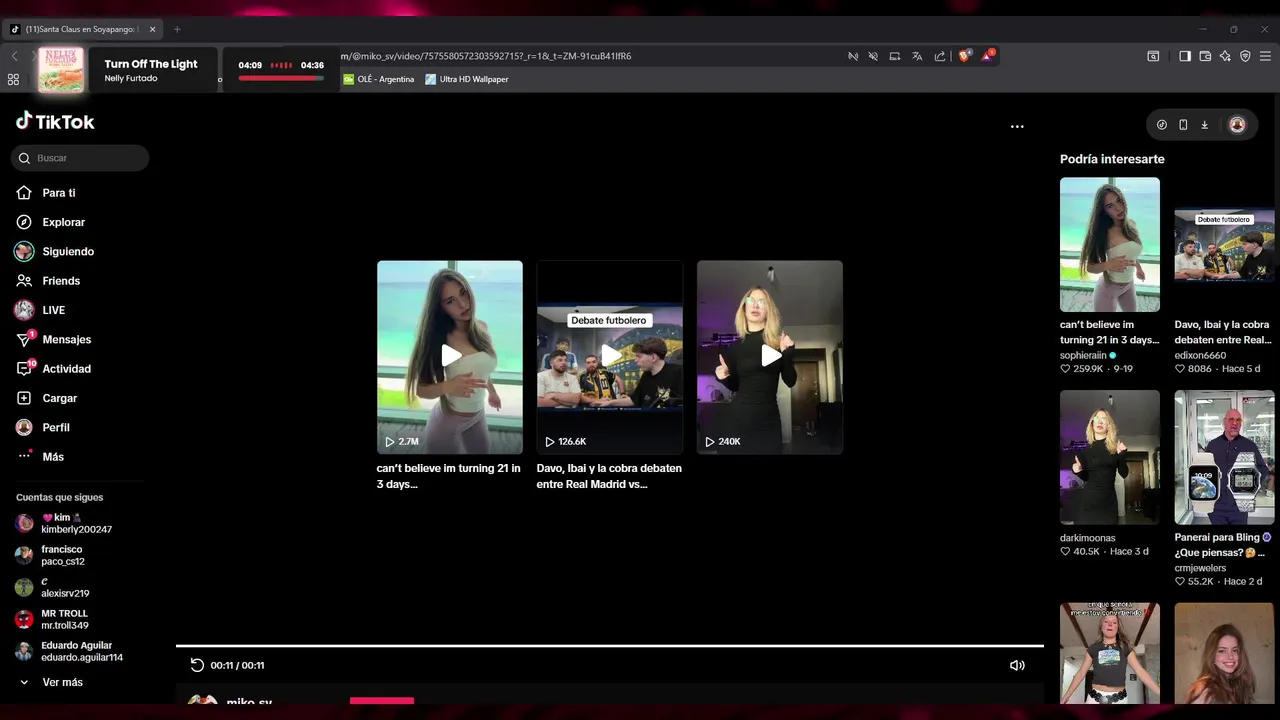This screenshot has width=1280, height=720.
Task: Open Leo AI sparkle icon
Action: tap(1225, 56)
